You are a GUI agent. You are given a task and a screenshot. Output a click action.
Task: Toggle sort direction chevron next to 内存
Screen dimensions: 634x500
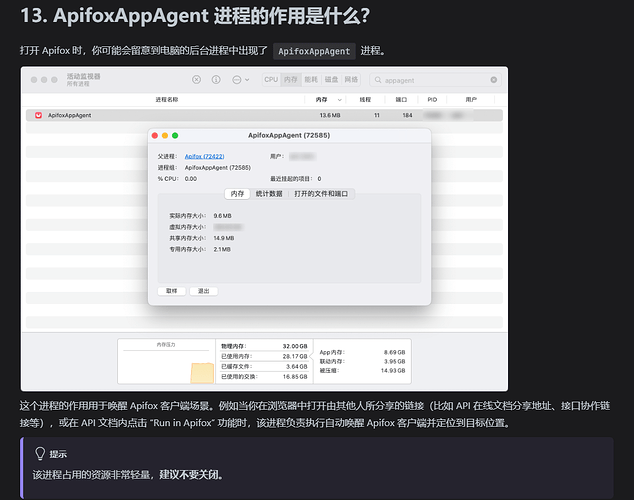point(339,100)
